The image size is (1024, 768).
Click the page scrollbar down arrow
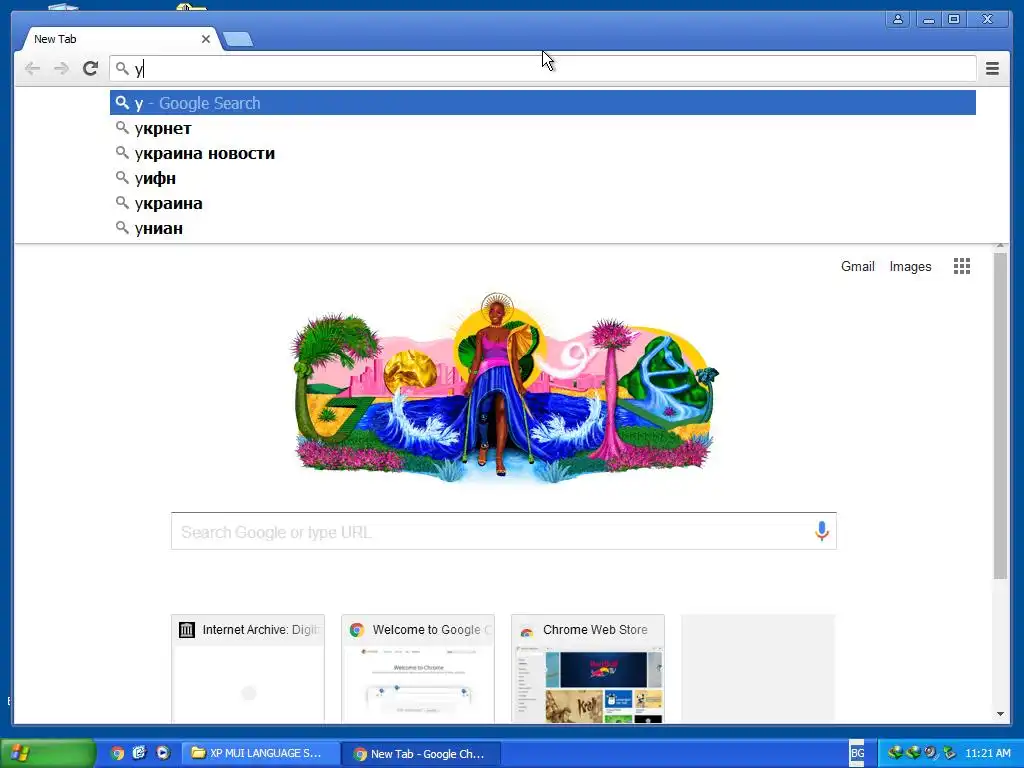click(1000, 714)
